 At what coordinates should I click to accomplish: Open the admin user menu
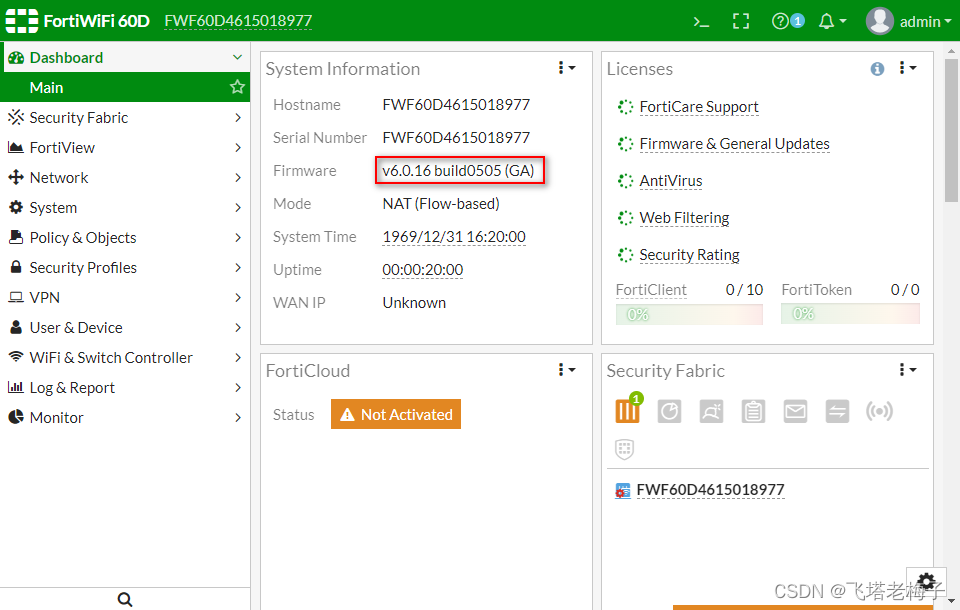(909, 21)
